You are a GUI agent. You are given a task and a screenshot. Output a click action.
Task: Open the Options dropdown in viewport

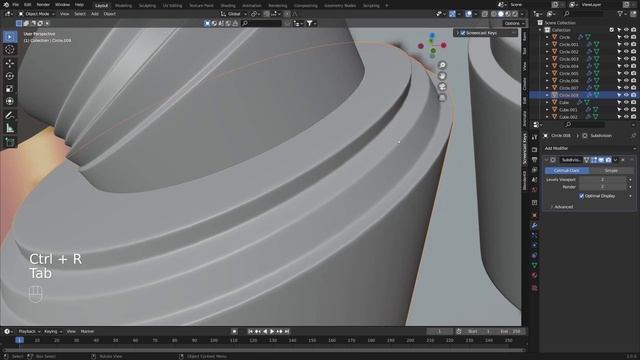(x=514, y=23)
